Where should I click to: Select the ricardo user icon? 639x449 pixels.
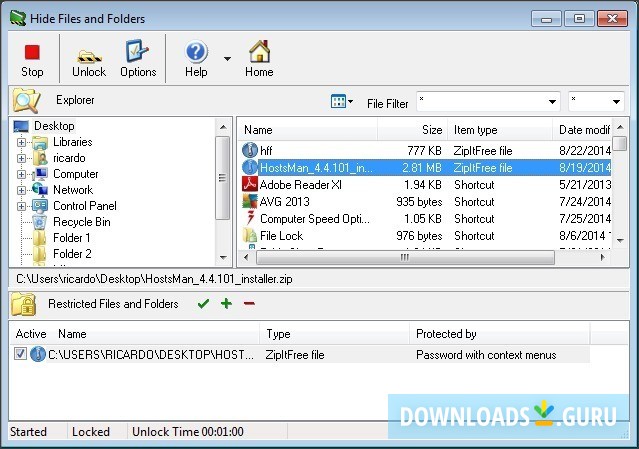coord(40,158)
